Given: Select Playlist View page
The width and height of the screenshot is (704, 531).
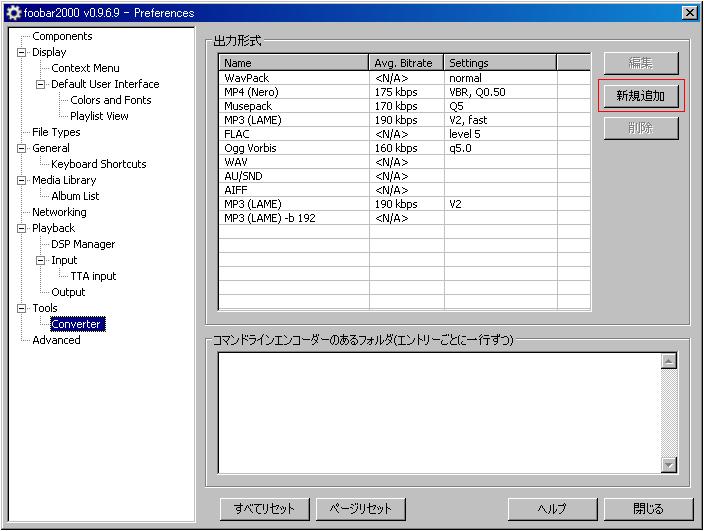Looking at the screenshot, I should pyautogui.click(x=99, y=116).
